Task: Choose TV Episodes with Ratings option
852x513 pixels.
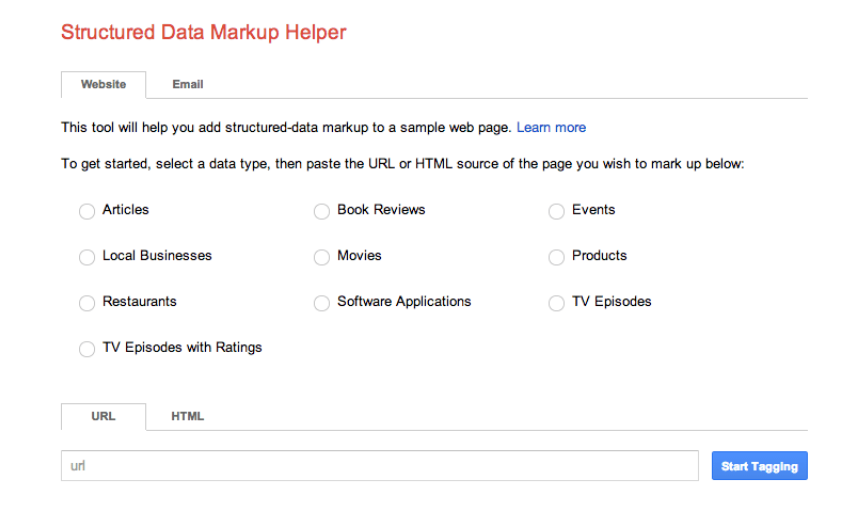Action: coord(87,348)
